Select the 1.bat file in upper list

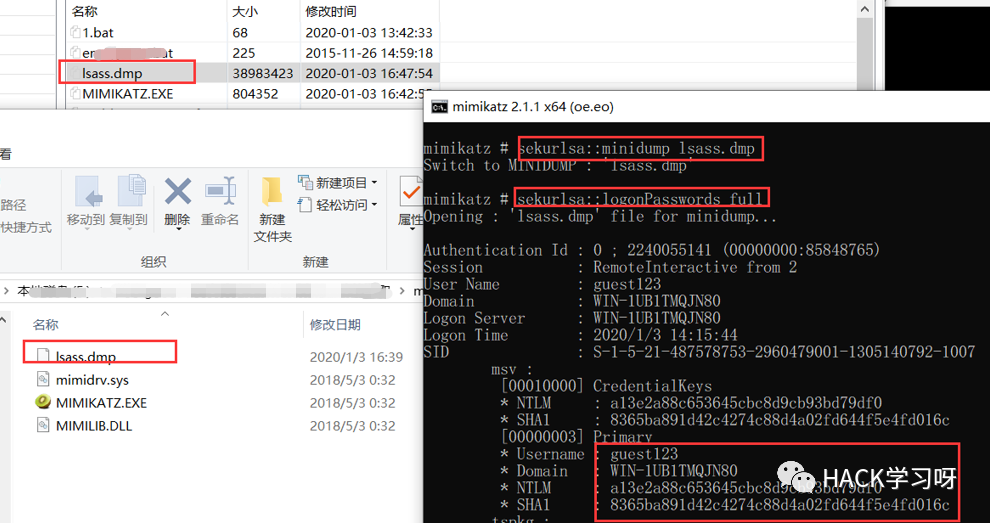(x=98, y=32)
